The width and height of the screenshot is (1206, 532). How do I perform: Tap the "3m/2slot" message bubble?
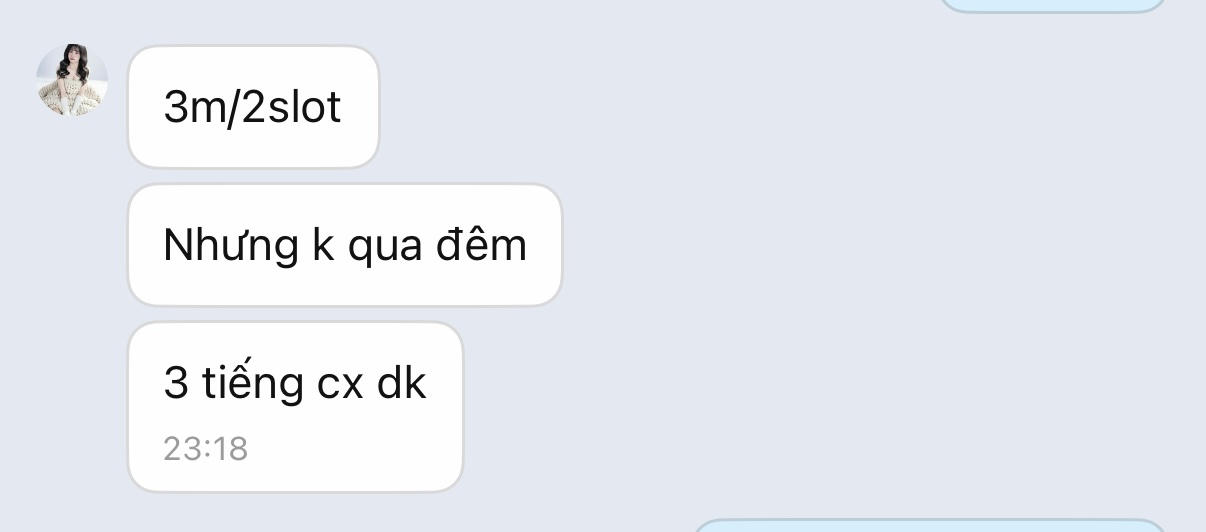tap(253, 107)
